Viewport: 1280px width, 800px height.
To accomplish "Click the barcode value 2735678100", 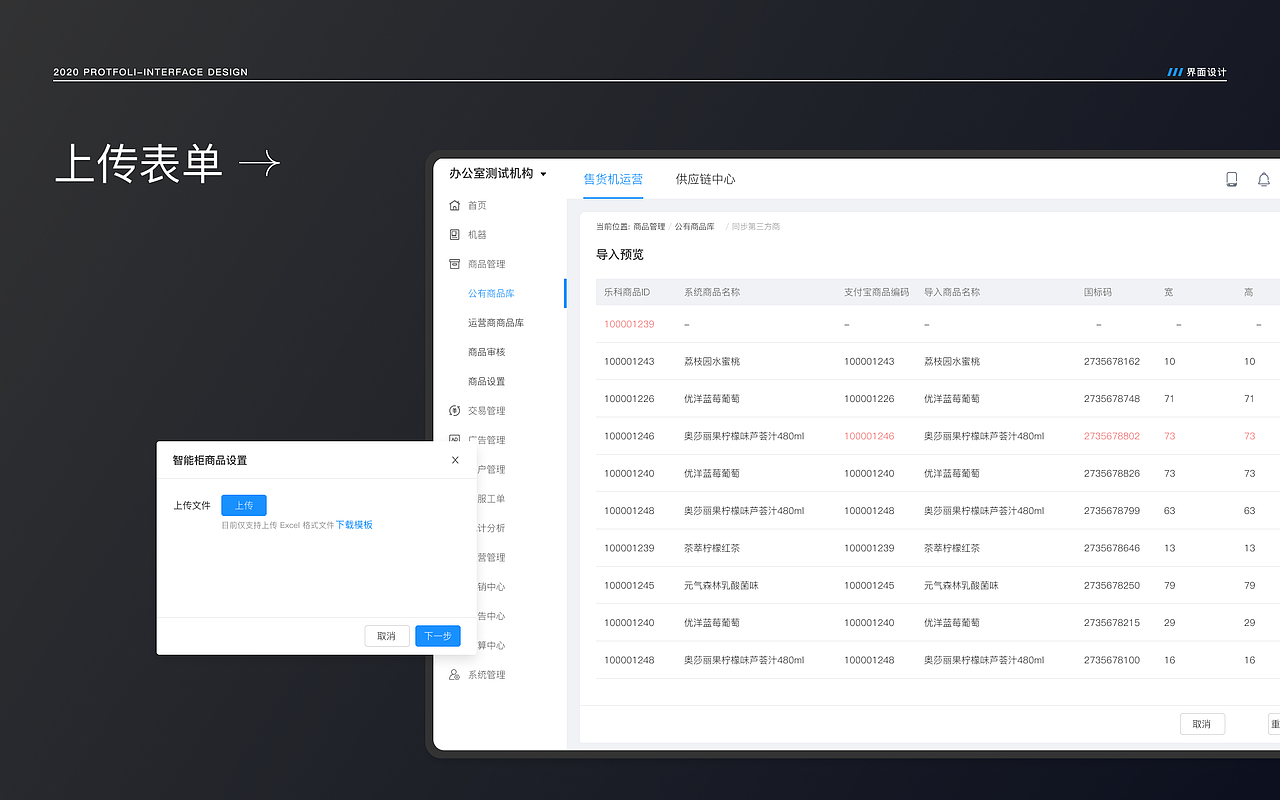I will (1112, 660).
